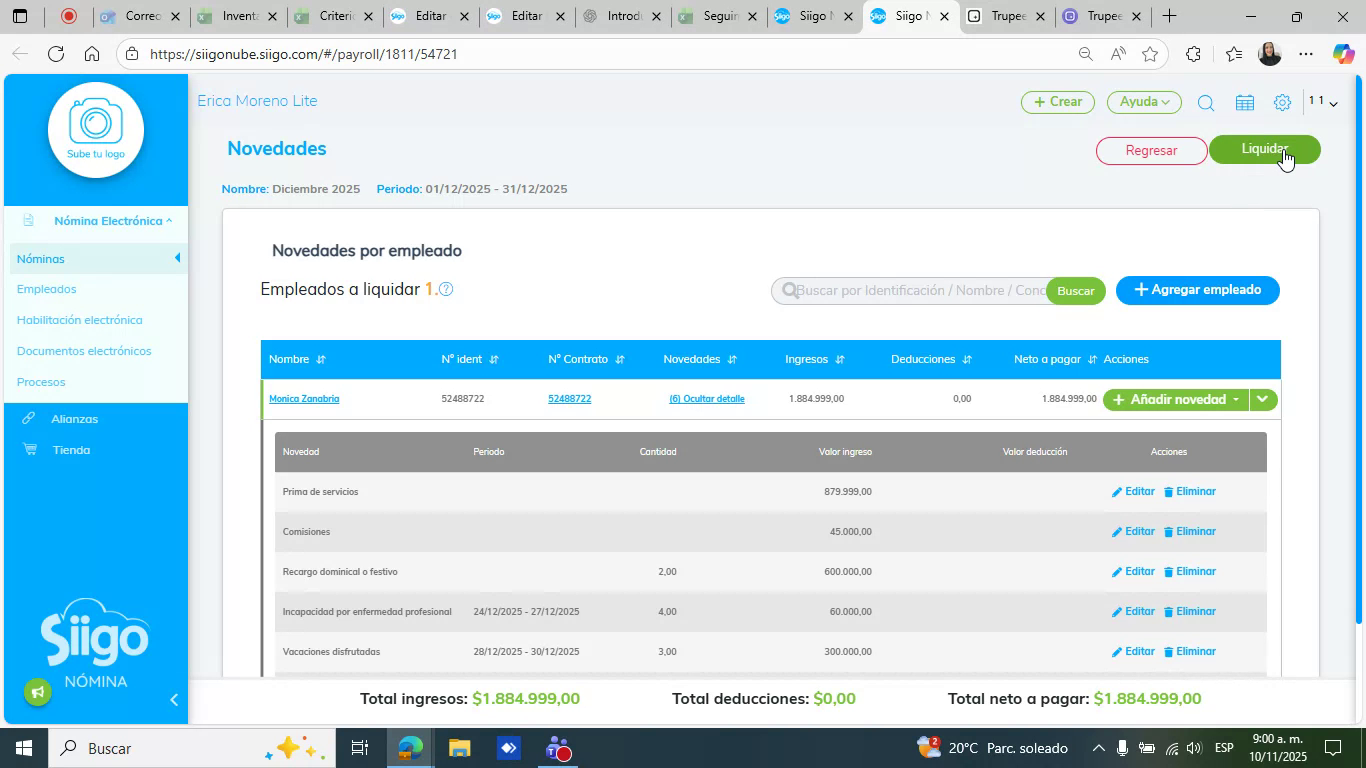Click the page vertical scrollbar
Viewport: 1366px width, 768px height.
[1358, 350]
